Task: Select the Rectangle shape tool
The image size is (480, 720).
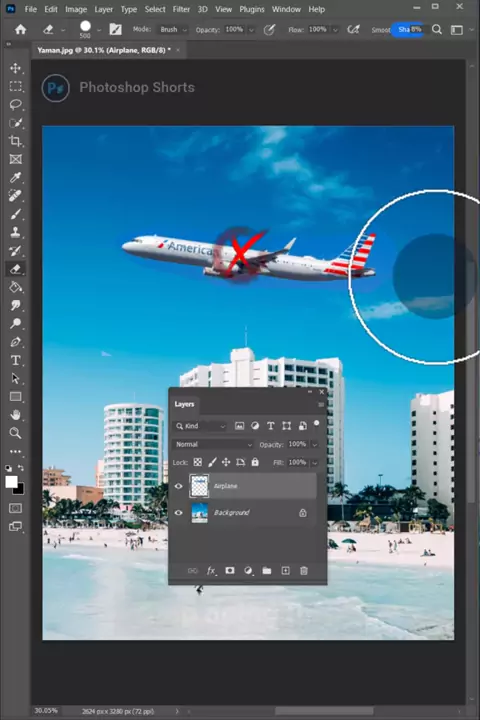Action: click(16, 397)
